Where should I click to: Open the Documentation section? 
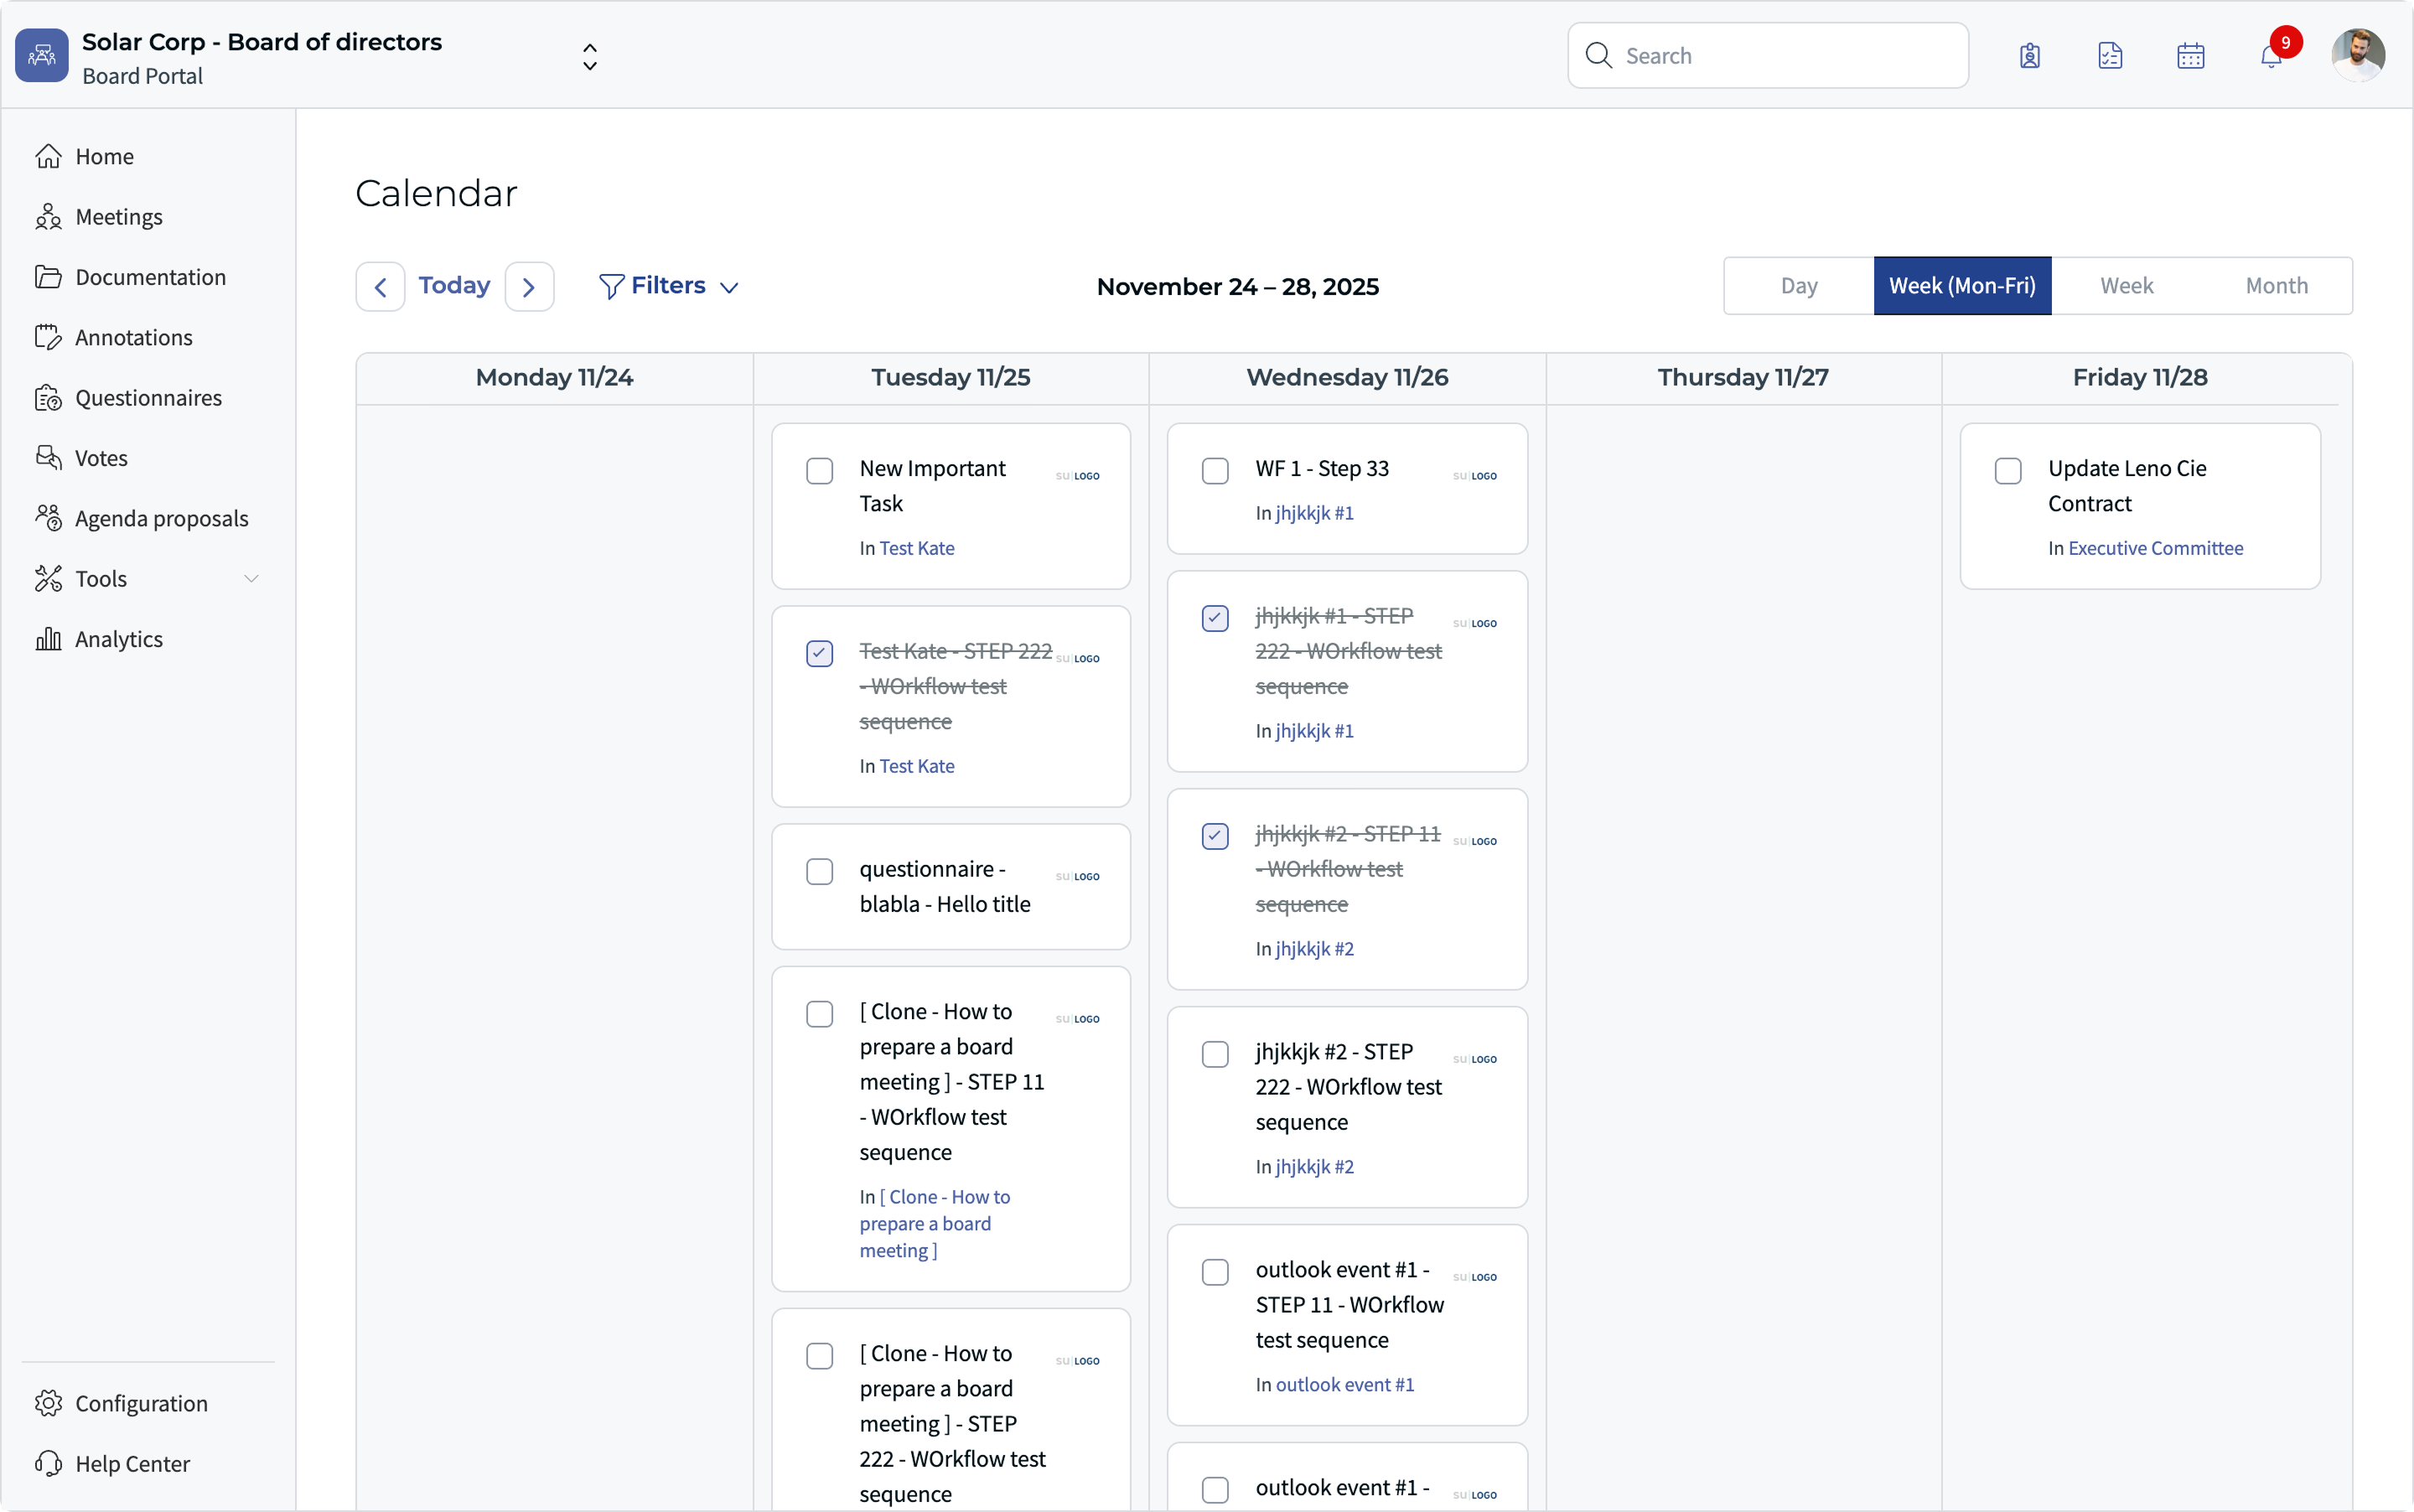click(149, 277)
